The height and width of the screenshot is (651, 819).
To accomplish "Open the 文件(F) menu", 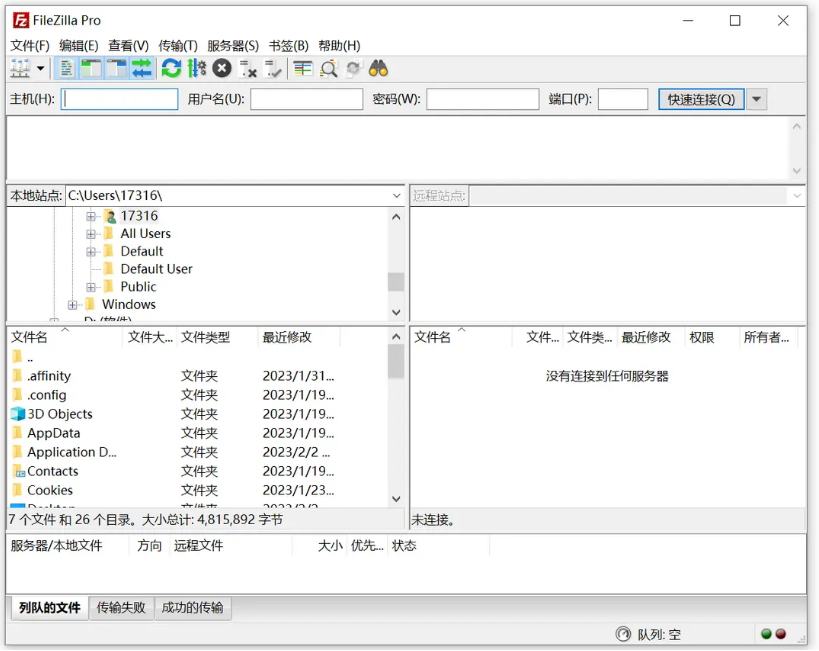I will pos(30,46).
